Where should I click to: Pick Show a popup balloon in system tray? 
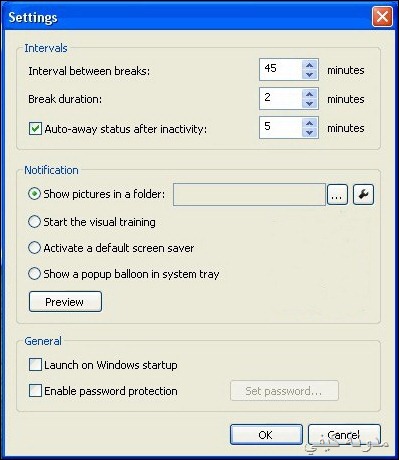tap(34, 274)
